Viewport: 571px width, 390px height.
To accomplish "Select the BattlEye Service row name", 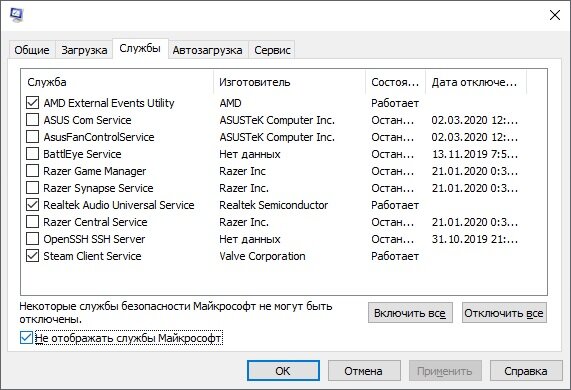I will (x=82, y=154).
